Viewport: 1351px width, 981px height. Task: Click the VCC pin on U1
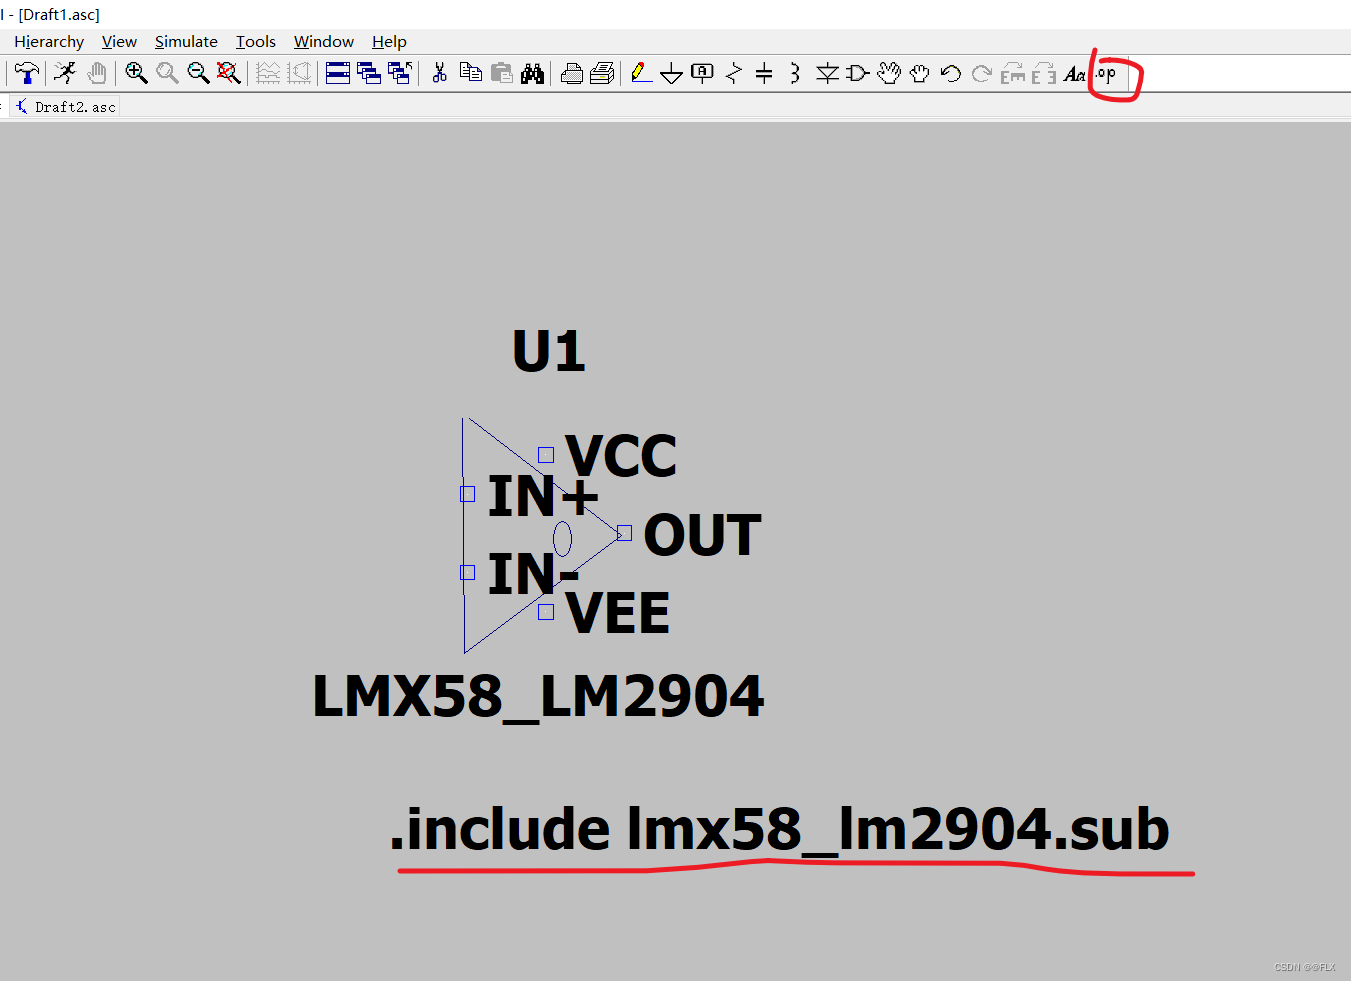pyautogui.click(x=546, y=455)
